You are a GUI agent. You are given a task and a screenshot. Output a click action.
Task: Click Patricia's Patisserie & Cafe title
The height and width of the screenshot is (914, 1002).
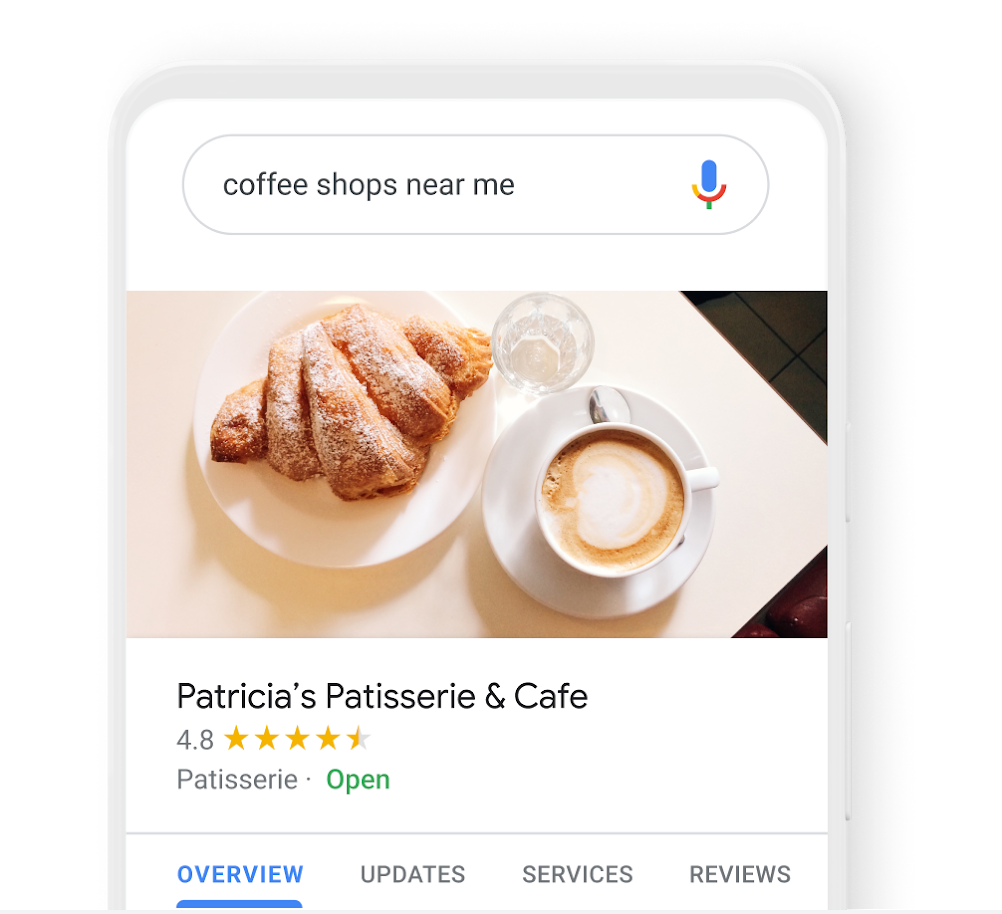point(382,696)
